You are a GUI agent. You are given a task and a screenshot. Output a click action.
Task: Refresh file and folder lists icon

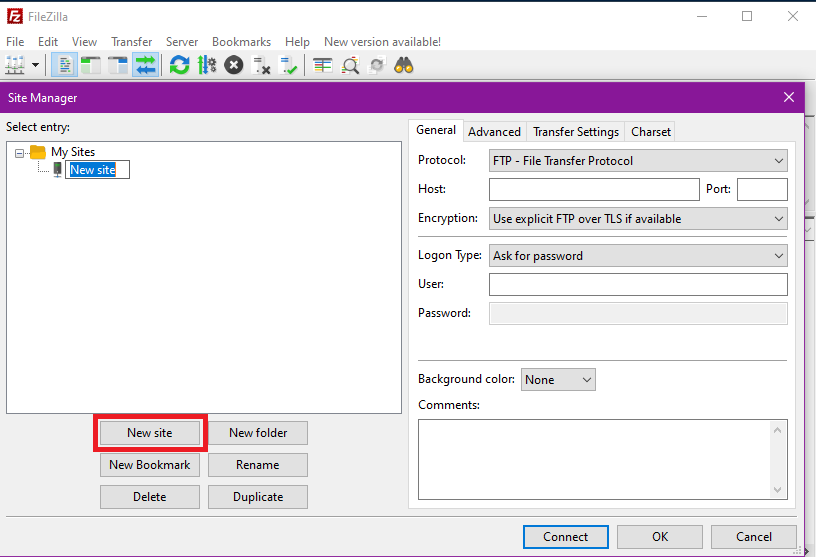pos(180,66)
